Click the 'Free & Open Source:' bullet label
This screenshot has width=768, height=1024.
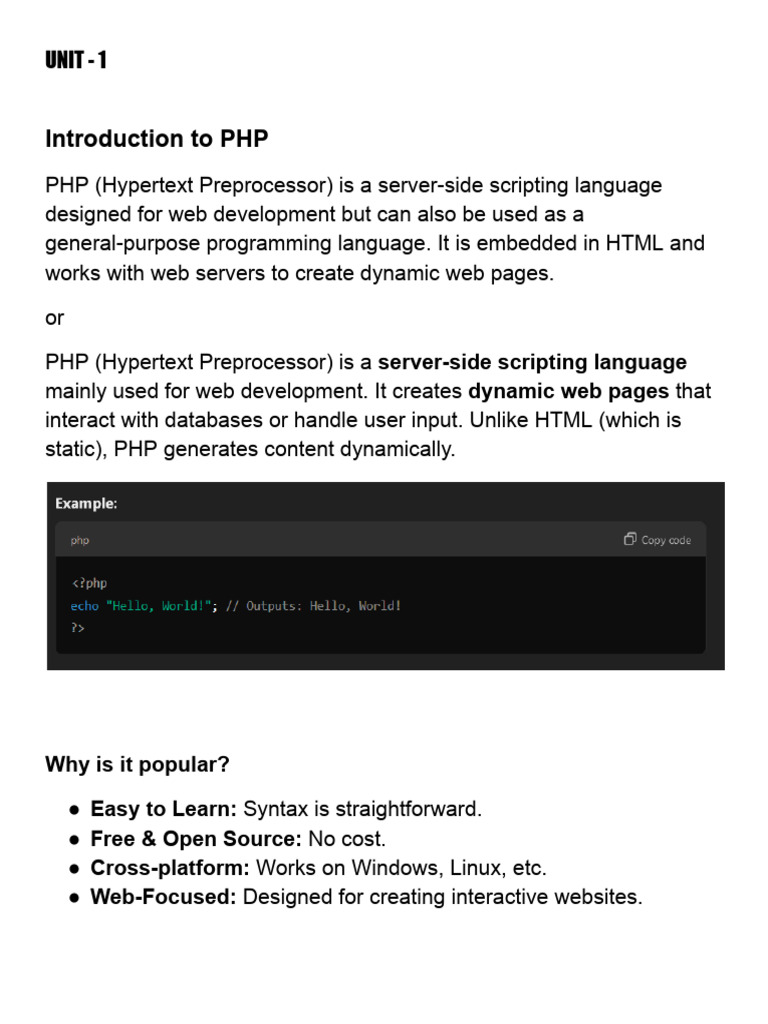click(x=196, y=839)
